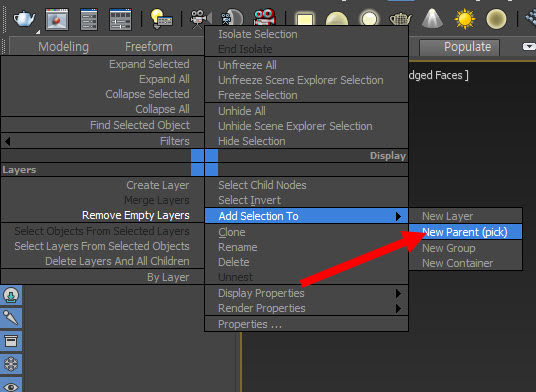This screenshot has width=536, height=392.
Task: Click the archive box sidebar icon
Action: click(11, 341)
